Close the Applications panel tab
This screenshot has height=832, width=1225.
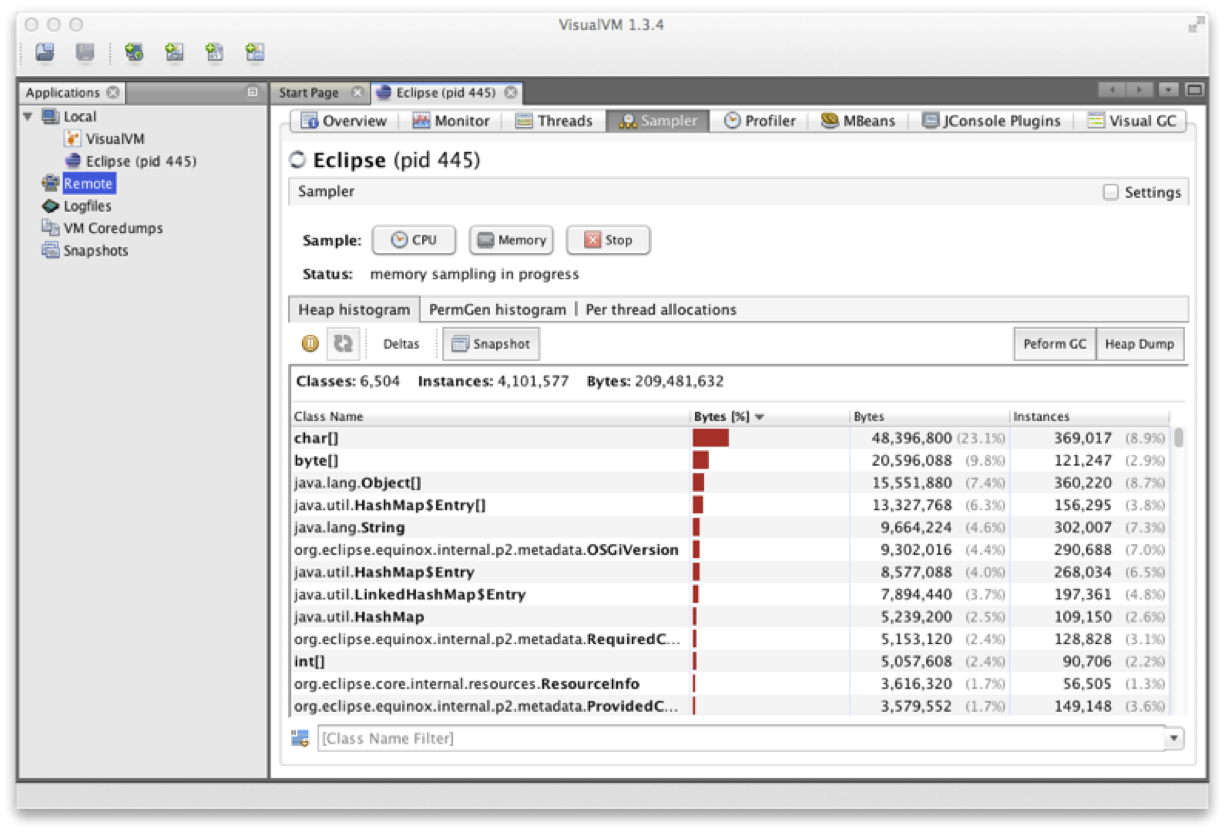pos(113,93)
